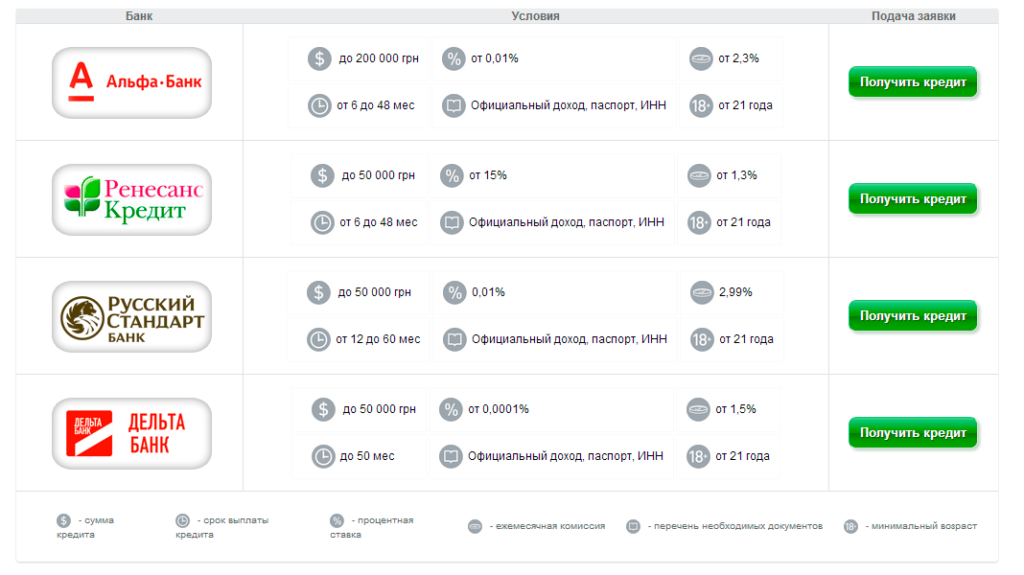Screen dimensions: 1024x575
Task: Click the coin commission icon in Alfa-Bank row
Action: click(x=701, y=59)
